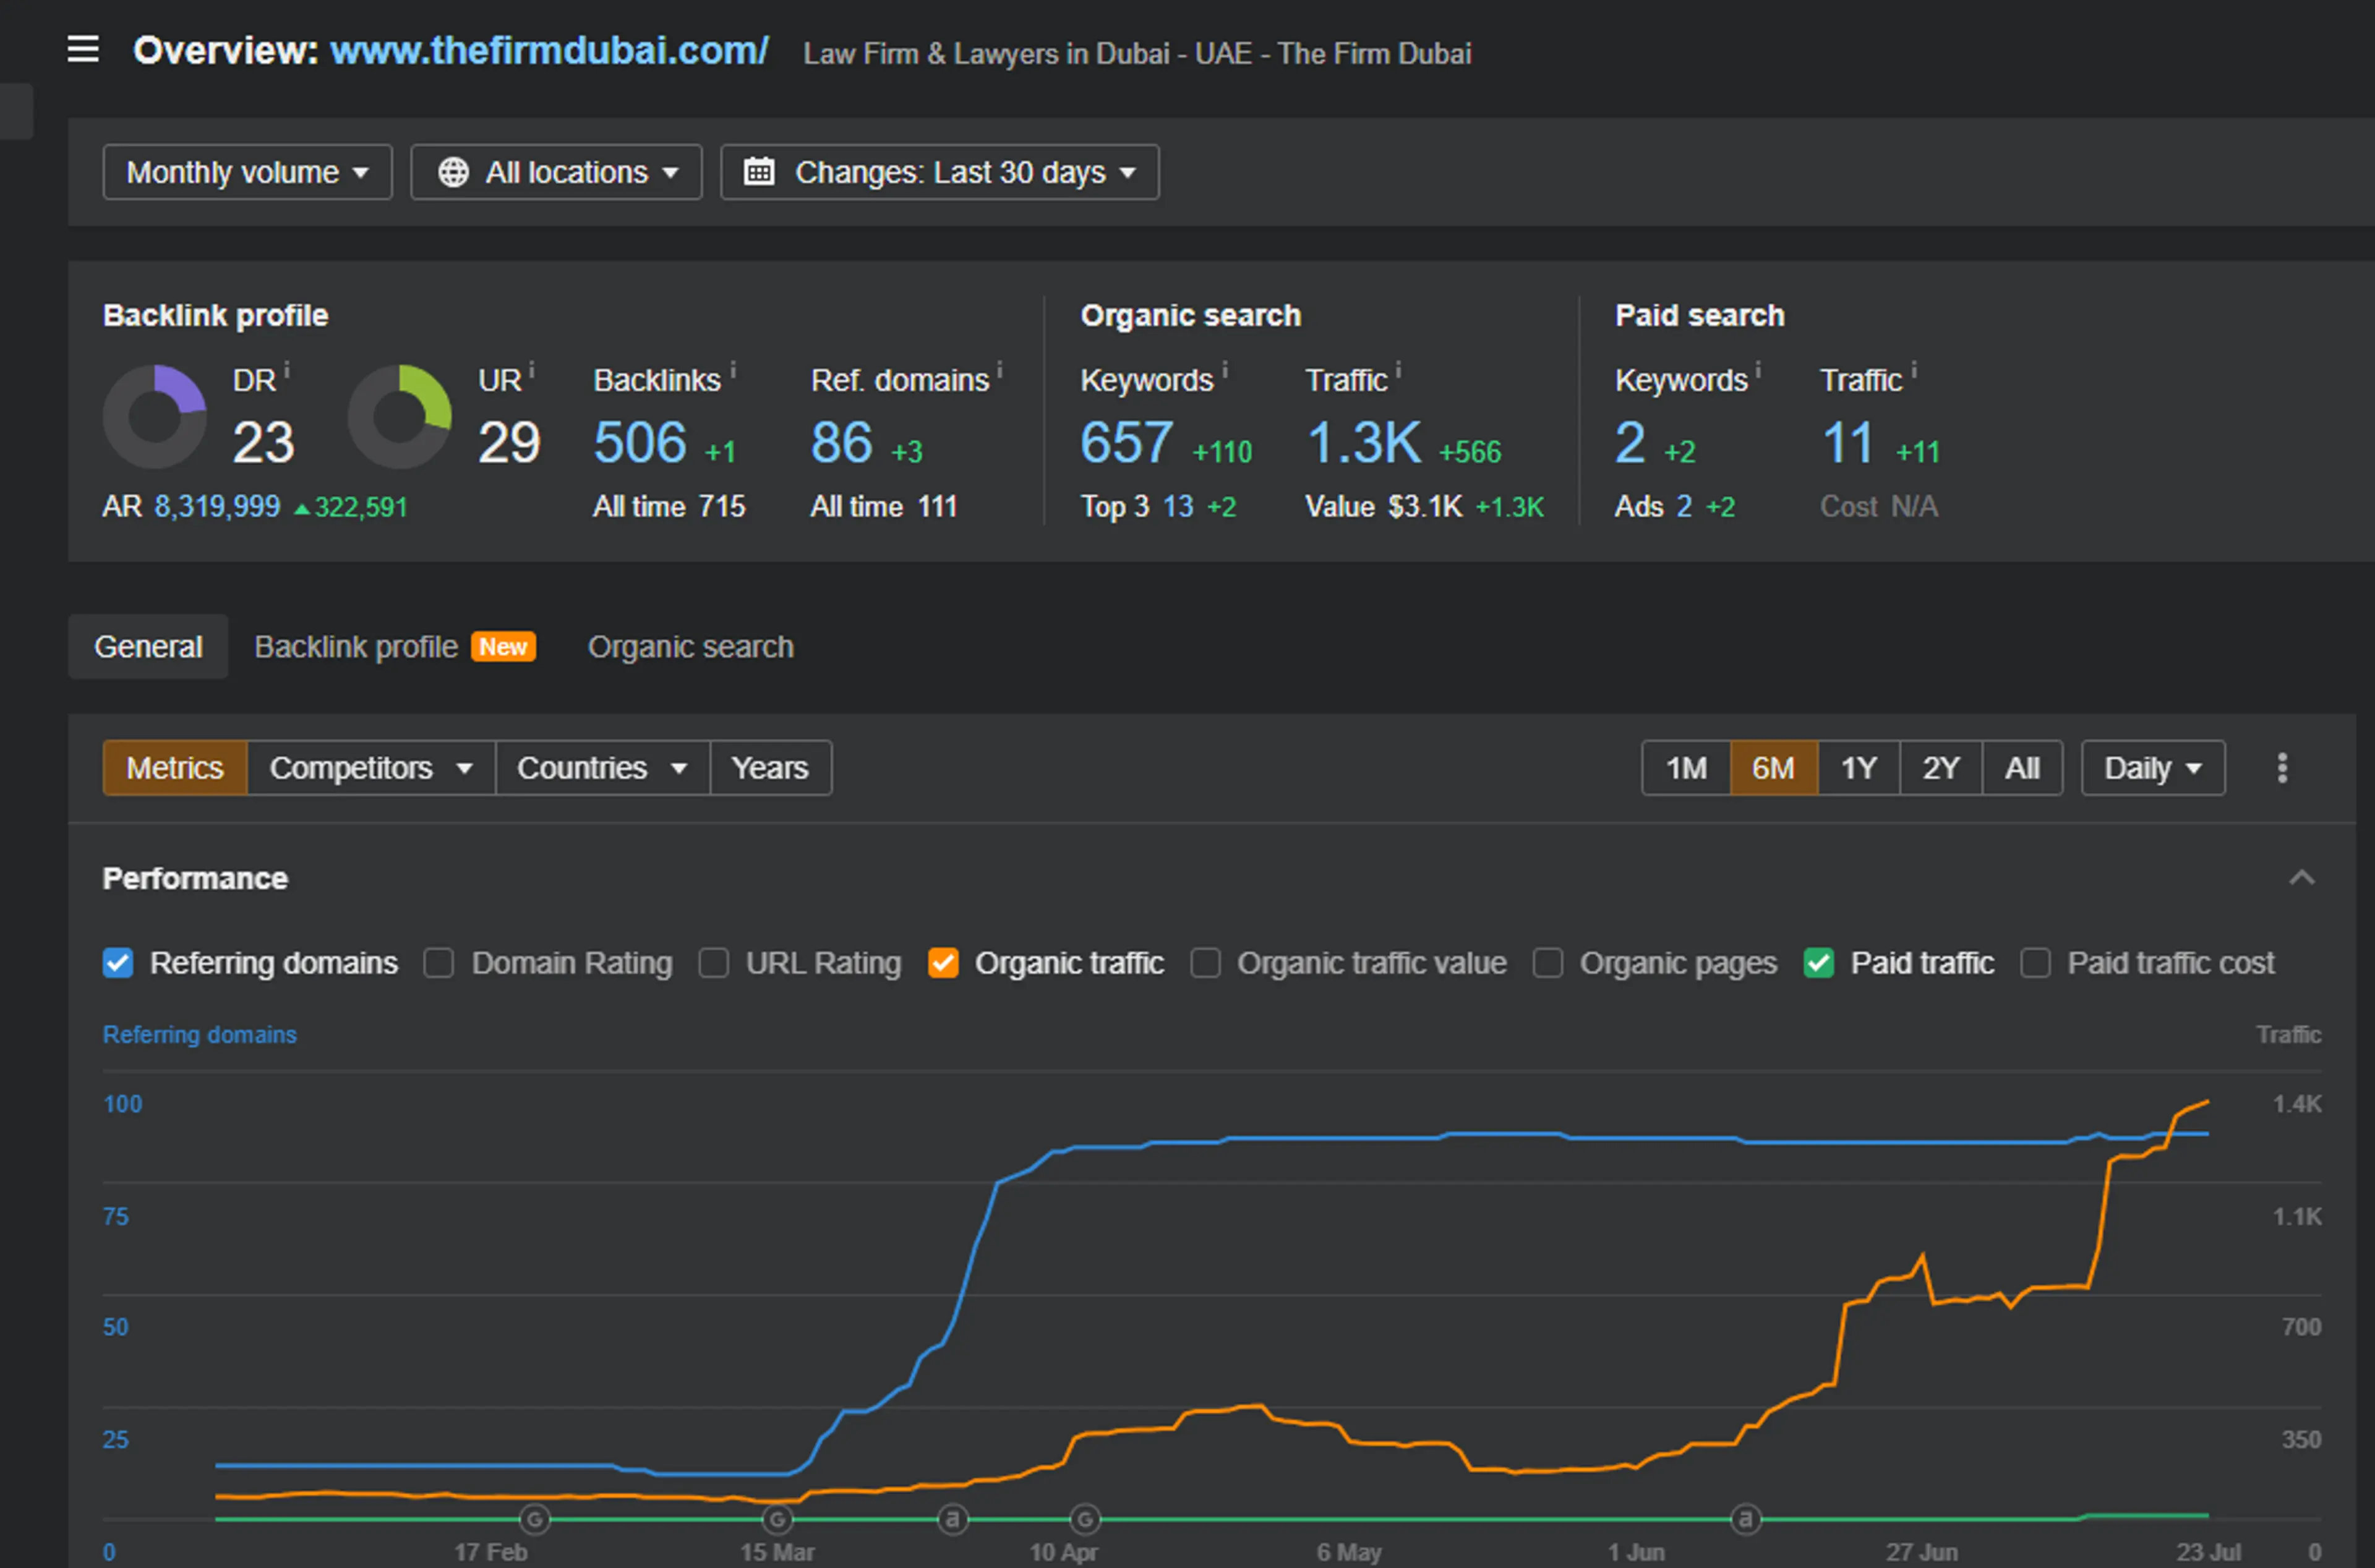Collapse the Performance section chevron
The width and height of the screenshot is (2375, 1568).
pyautogui.click(x=2302, y=878)
